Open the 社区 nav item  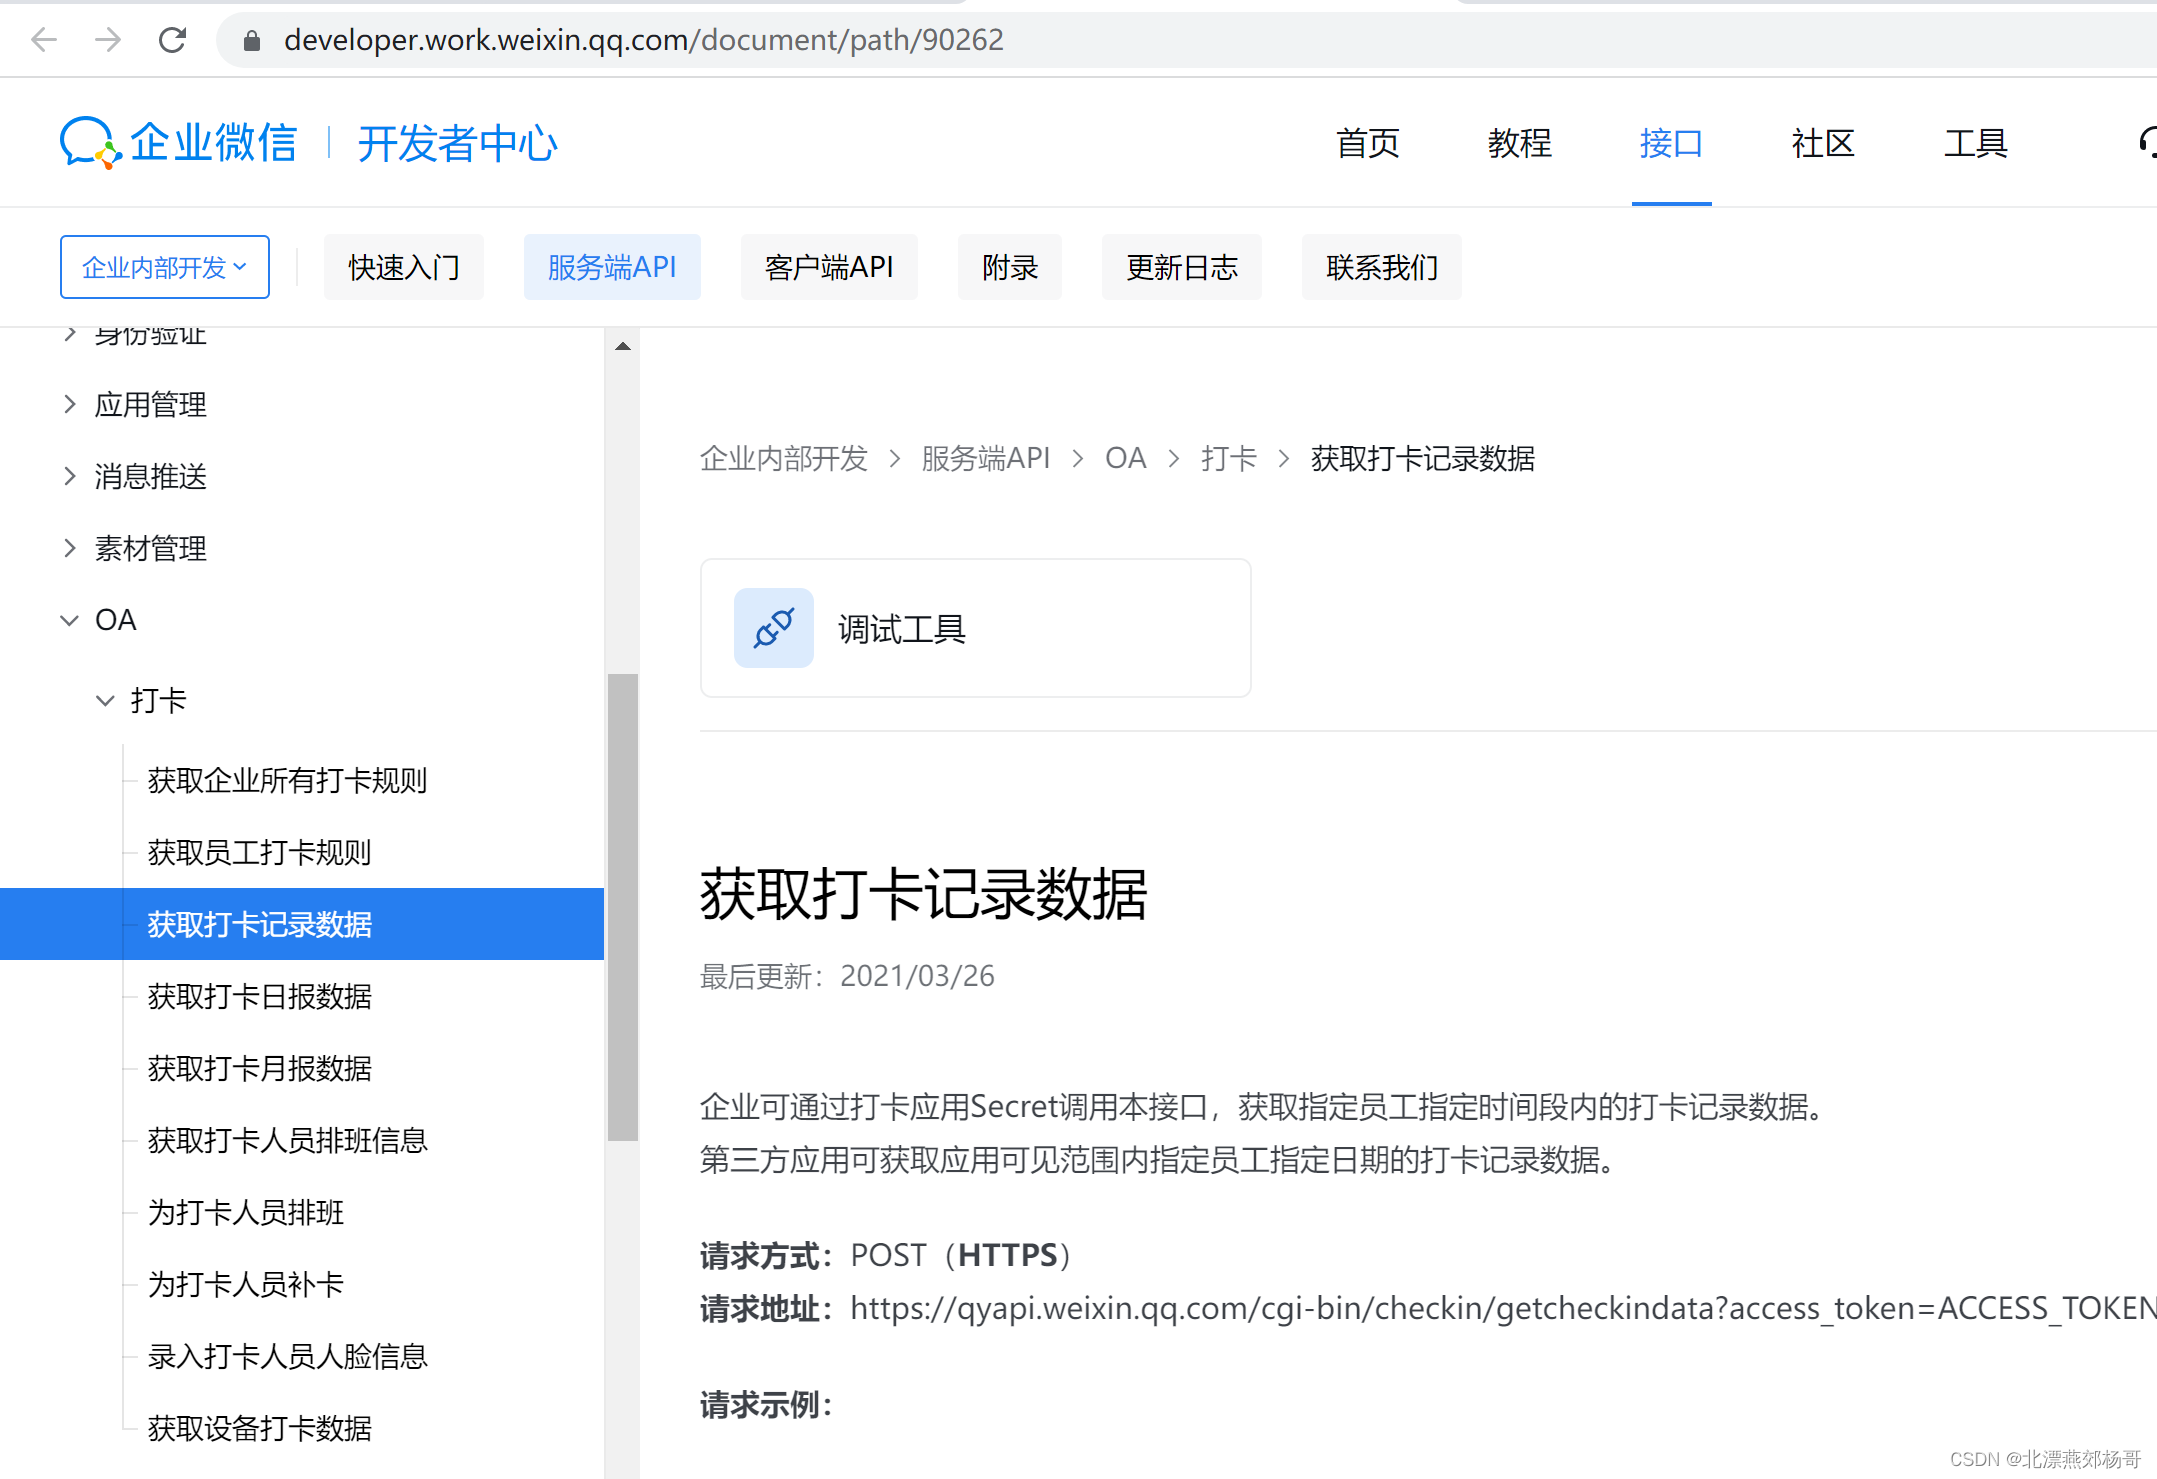coord(1823,143)
